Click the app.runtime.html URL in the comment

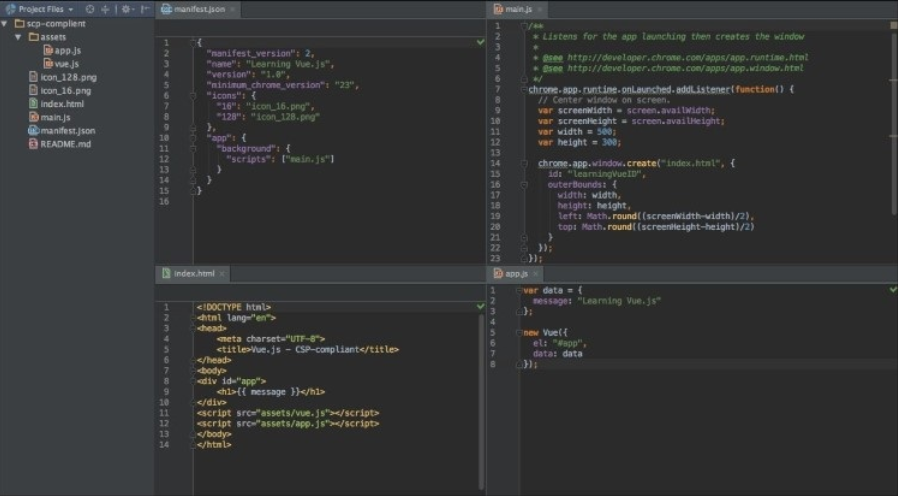point(688,58)
